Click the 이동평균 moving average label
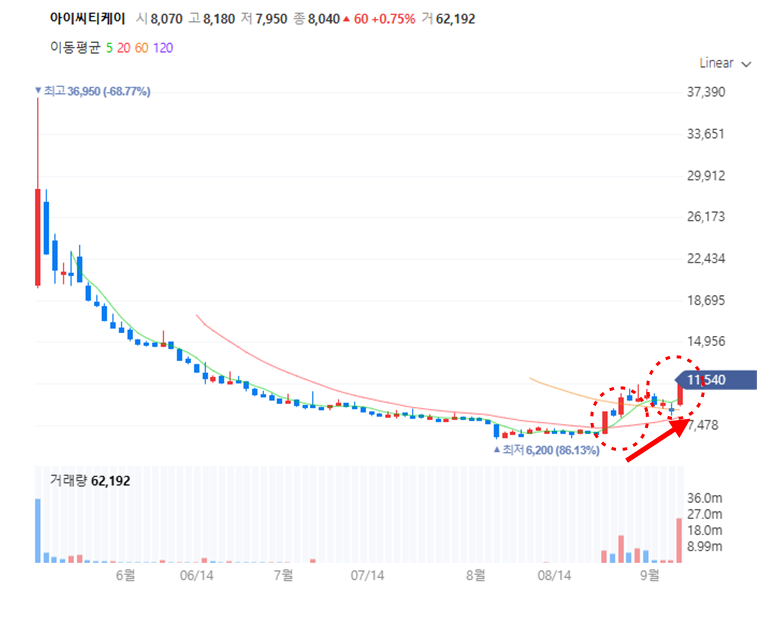The width and height of the screenshot is (769, 625). click(75, 48)
